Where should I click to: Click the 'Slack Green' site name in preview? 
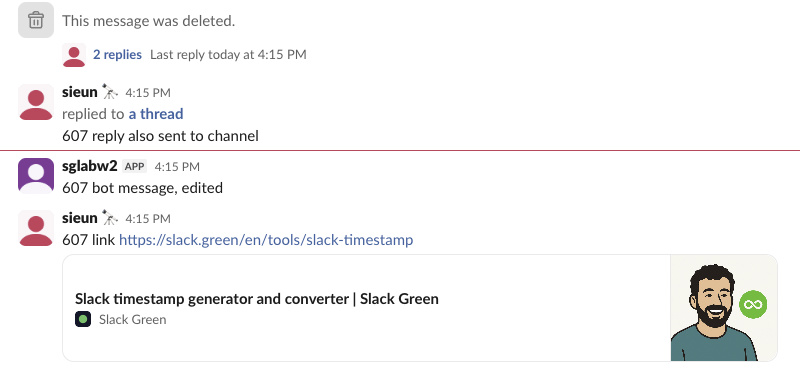tap(133, 319)
